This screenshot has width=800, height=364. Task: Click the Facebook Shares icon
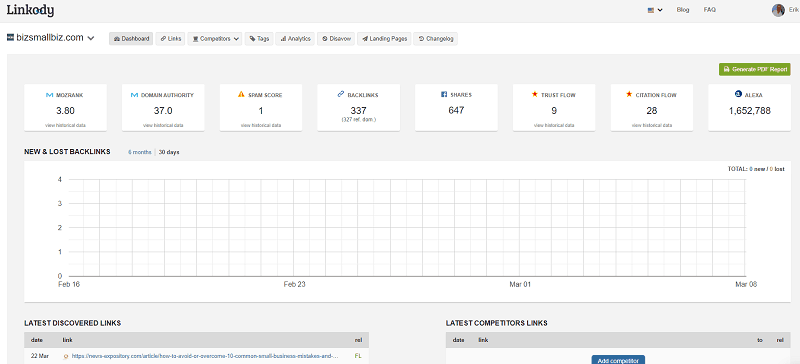[x=443, y=94]
